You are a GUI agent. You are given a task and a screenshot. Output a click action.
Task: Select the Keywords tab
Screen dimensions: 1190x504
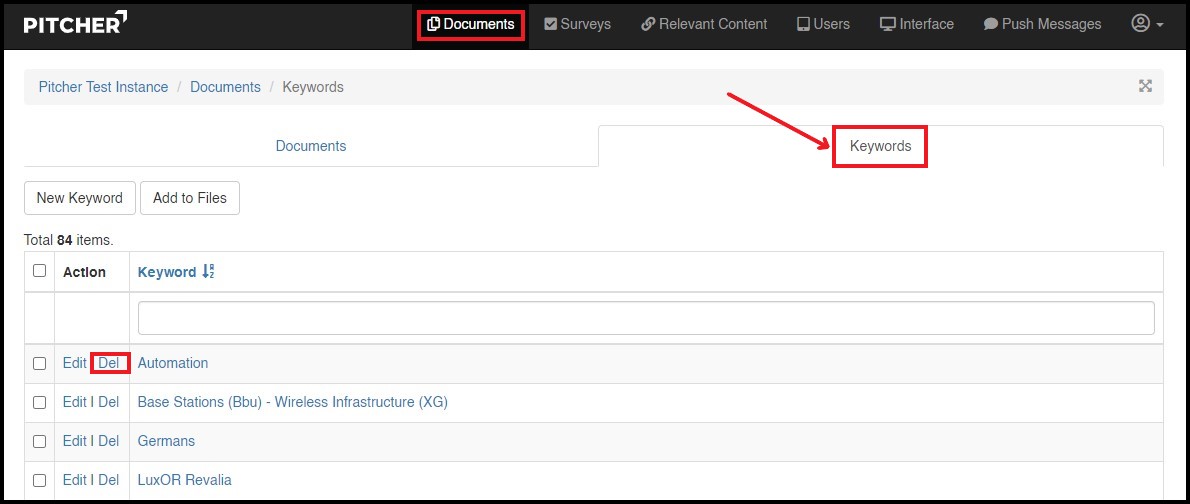pos(880,146)
